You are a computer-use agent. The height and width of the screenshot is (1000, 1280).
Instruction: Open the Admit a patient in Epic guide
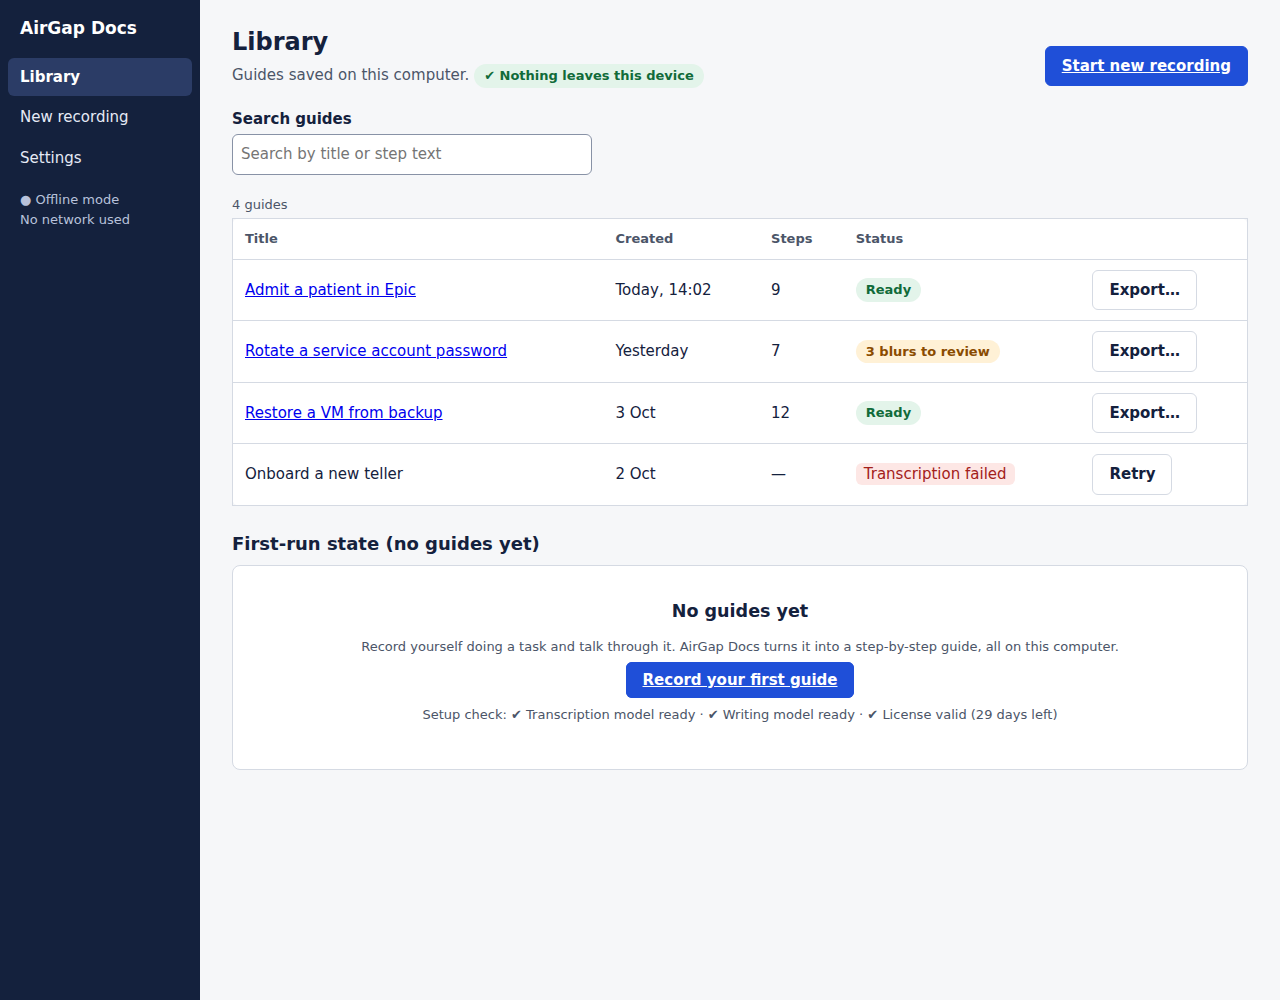click(330, 290)
